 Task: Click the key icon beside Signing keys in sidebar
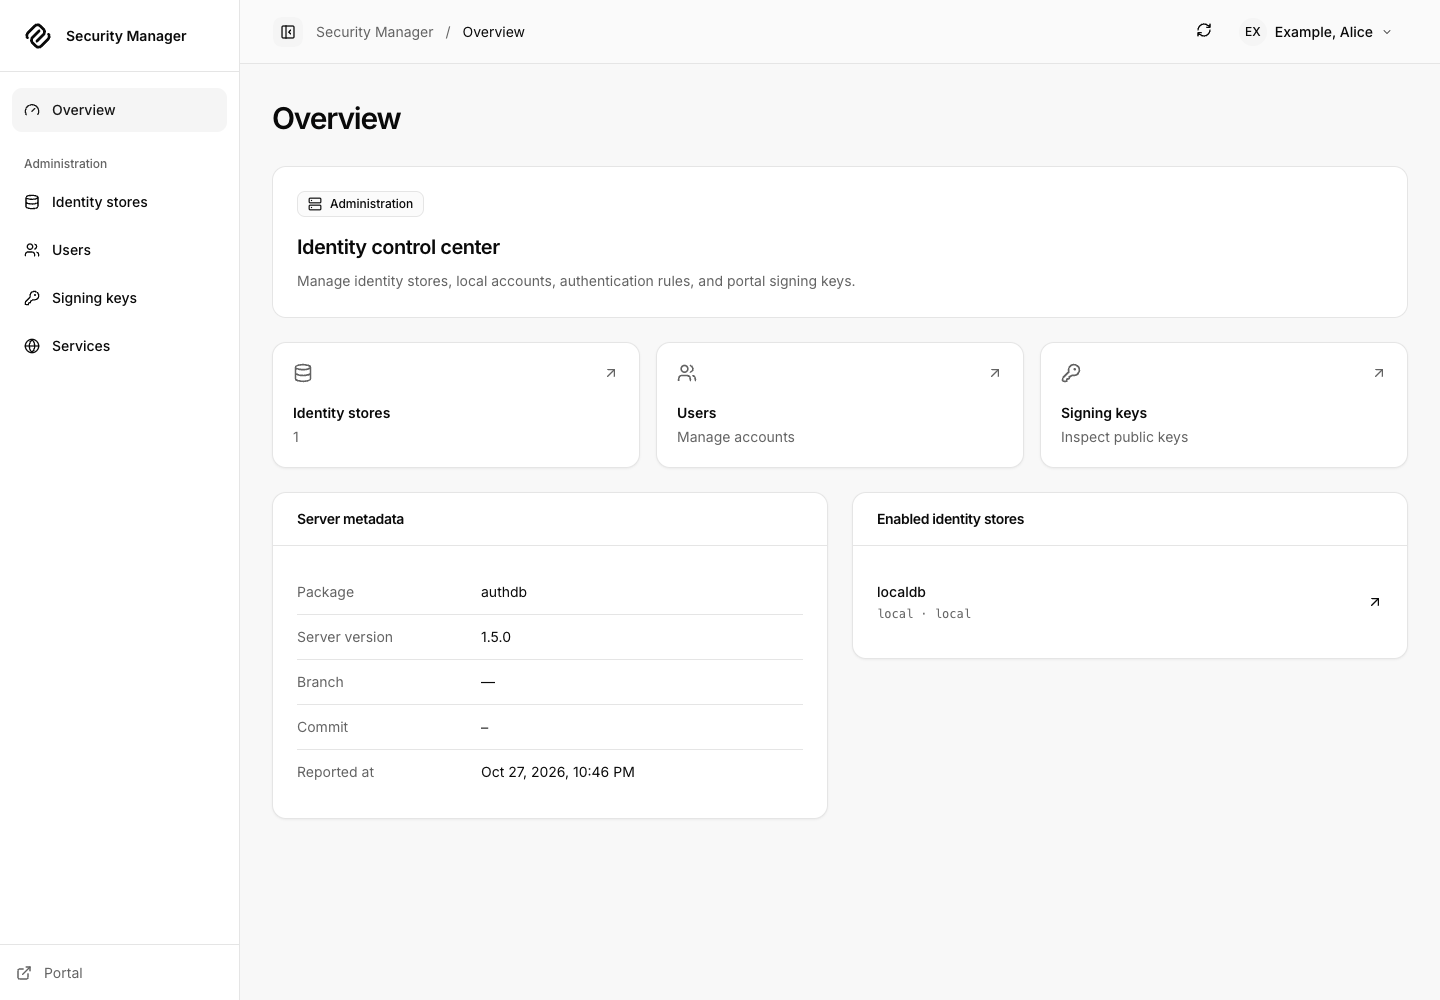click(32, 298)
